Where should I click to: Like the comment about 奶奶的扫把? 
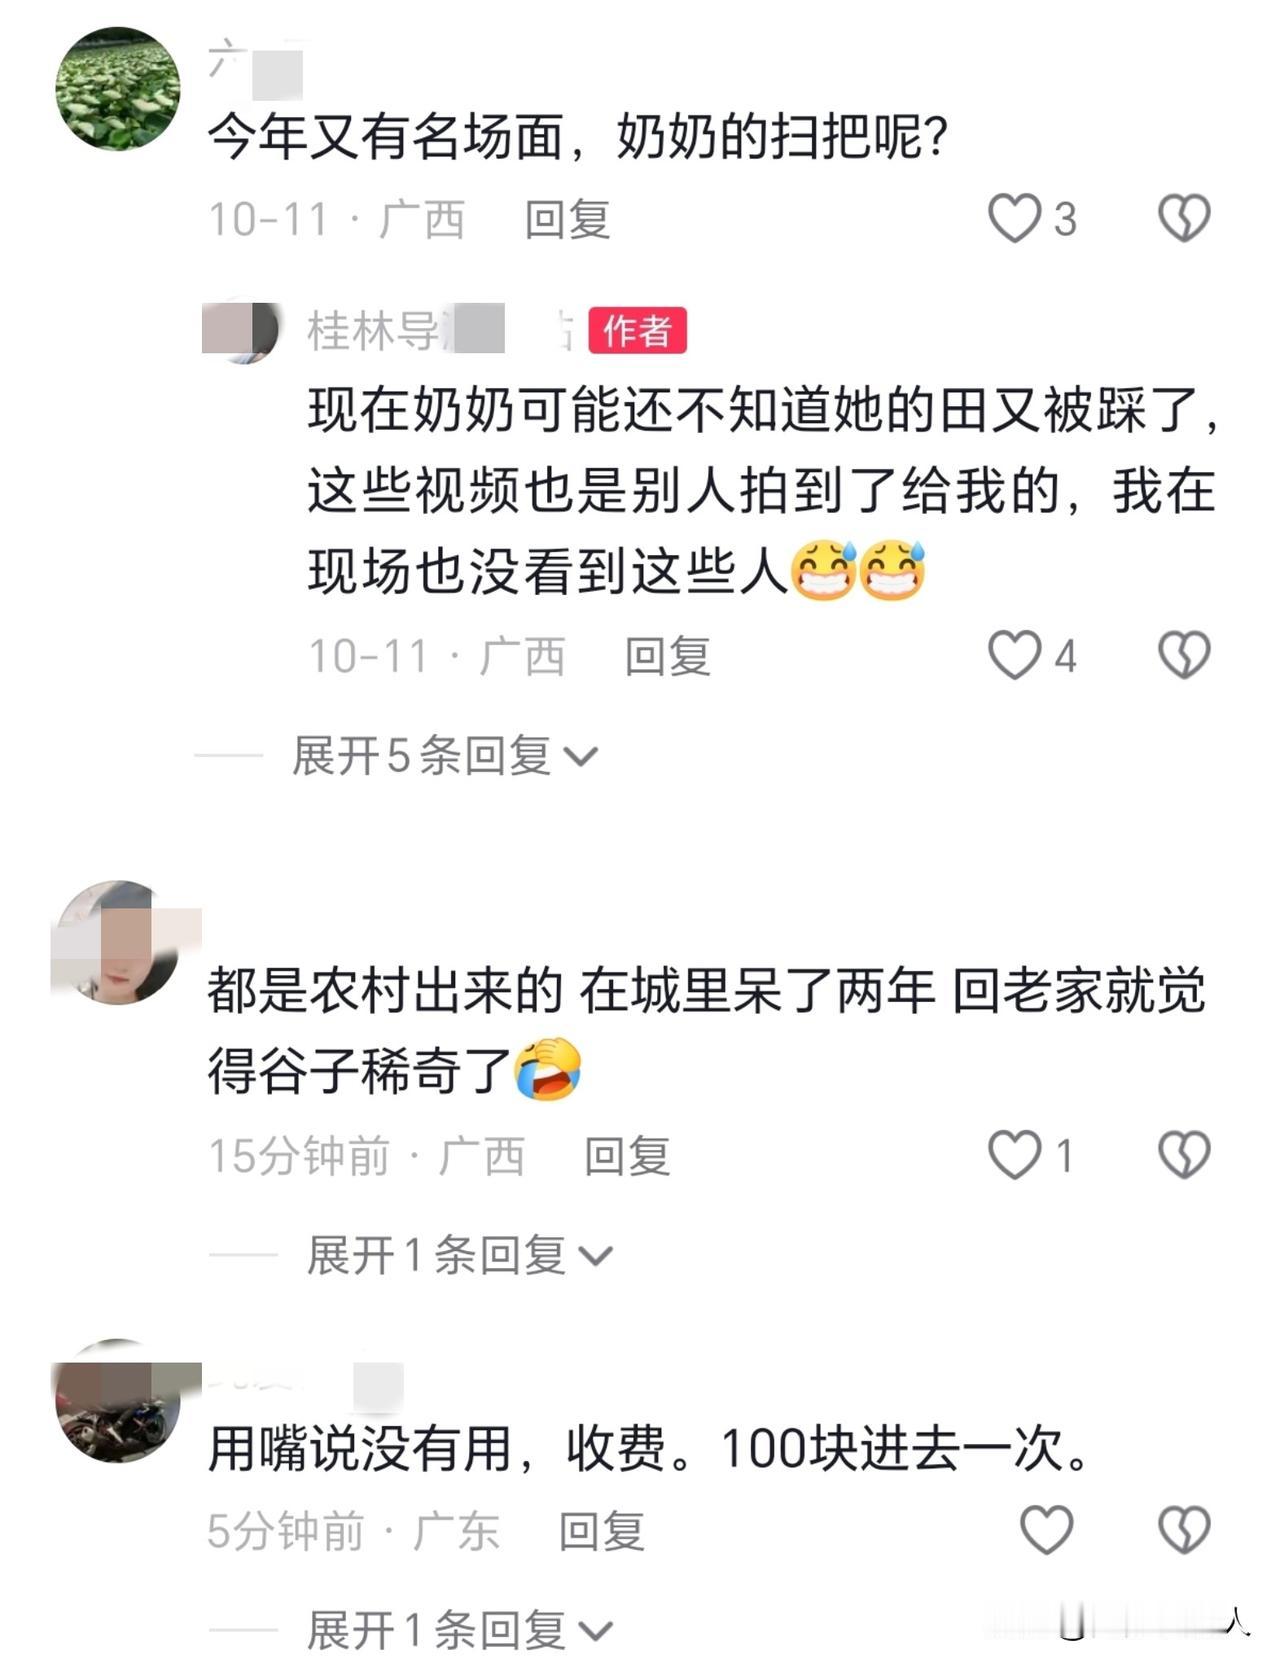point(1015,218)
